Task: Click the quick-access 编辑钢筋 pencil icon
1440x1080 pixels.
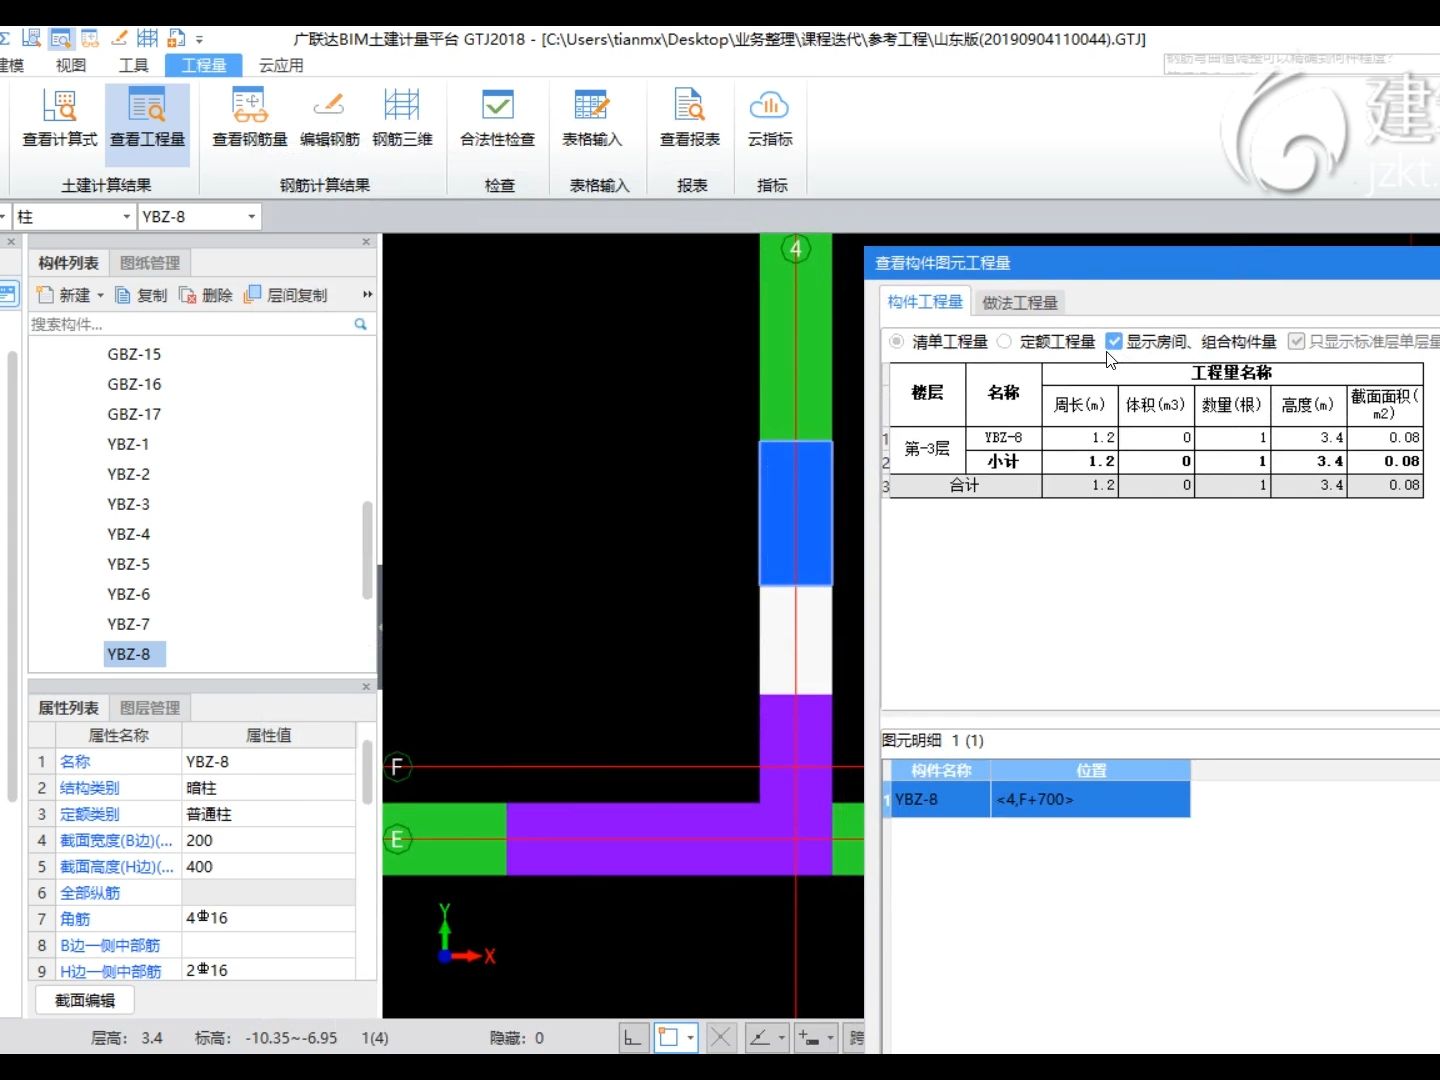Action: coord(119,39)
